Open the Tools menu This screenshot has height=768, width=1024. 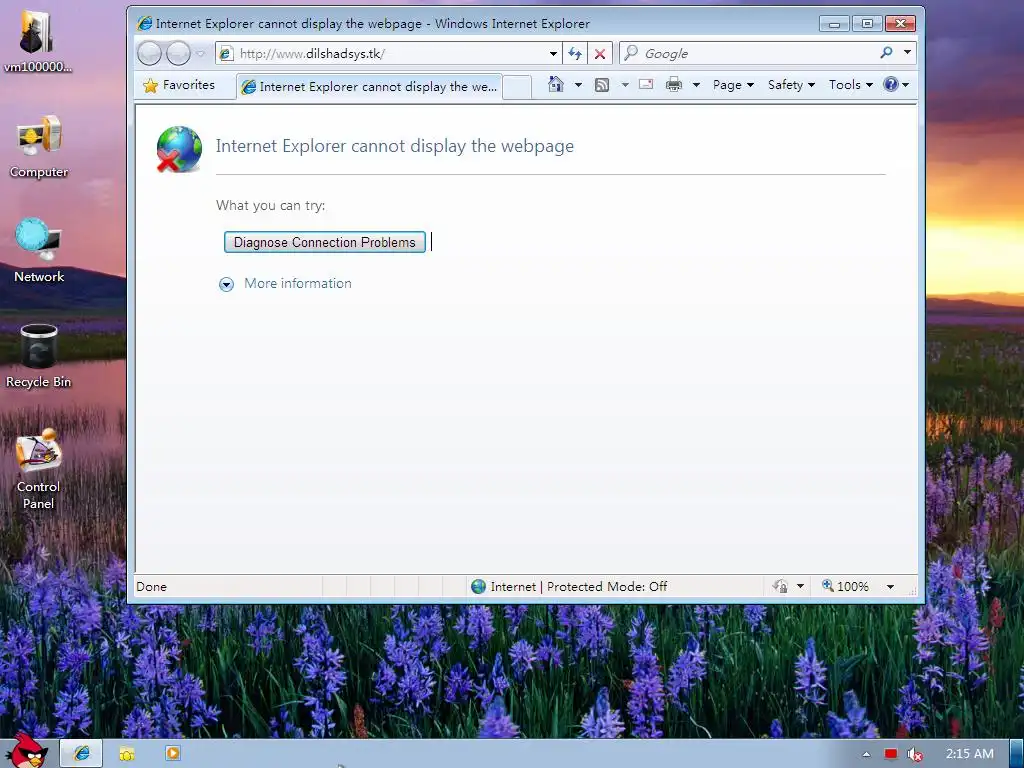click(x=850, y=85)
